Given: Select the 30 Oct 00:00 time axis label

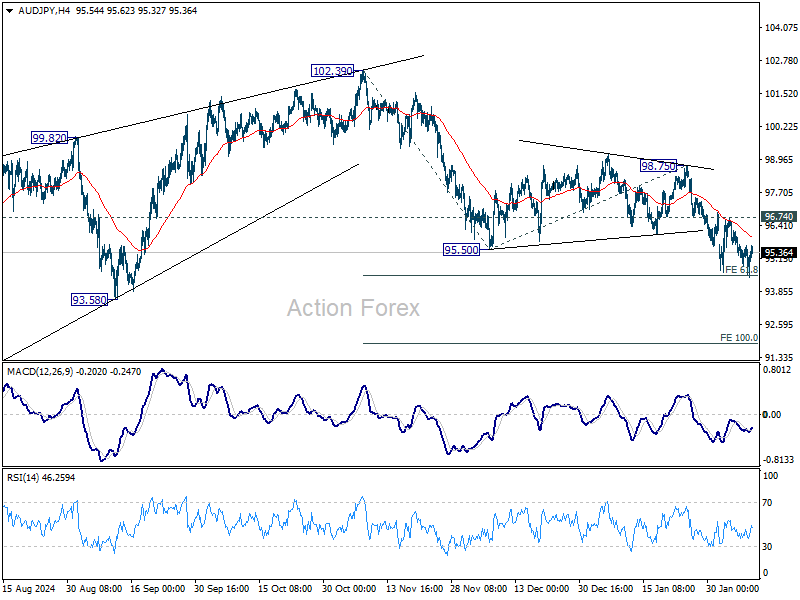Looking at the screenshot, I should click(x=349, y=589).
